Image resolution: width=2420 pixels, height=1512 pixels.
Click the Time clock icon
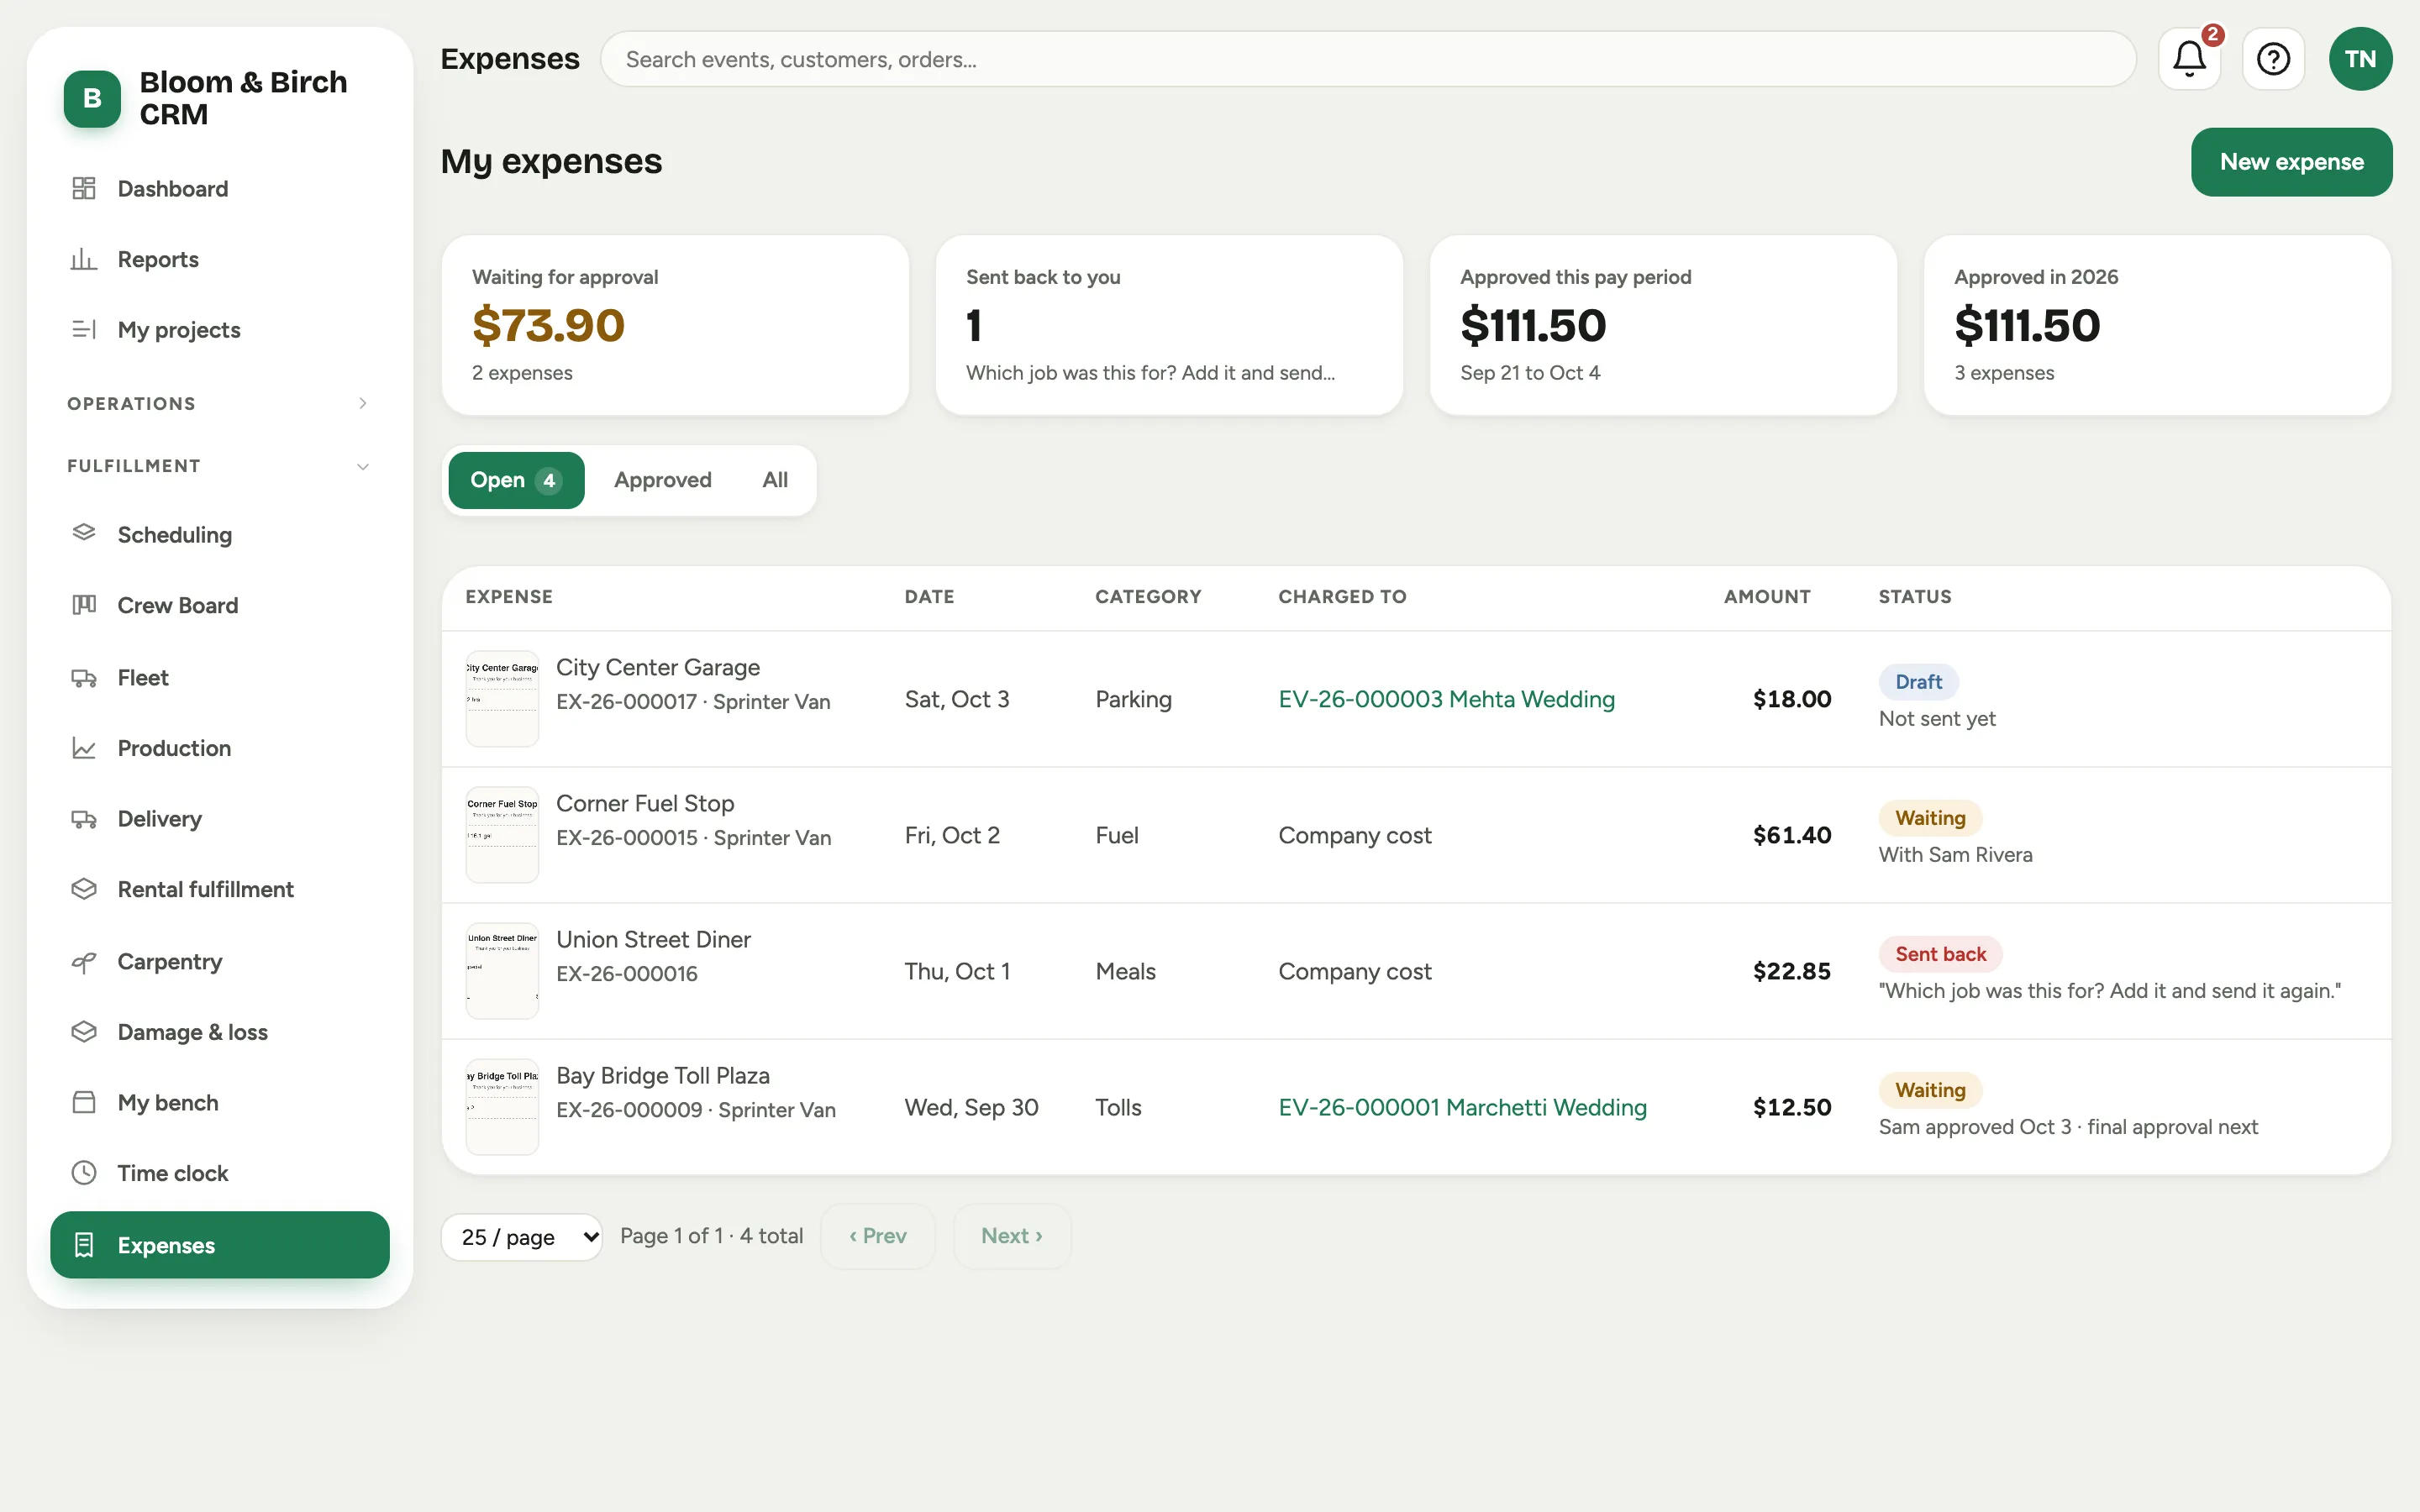(x=84, y=1173)
